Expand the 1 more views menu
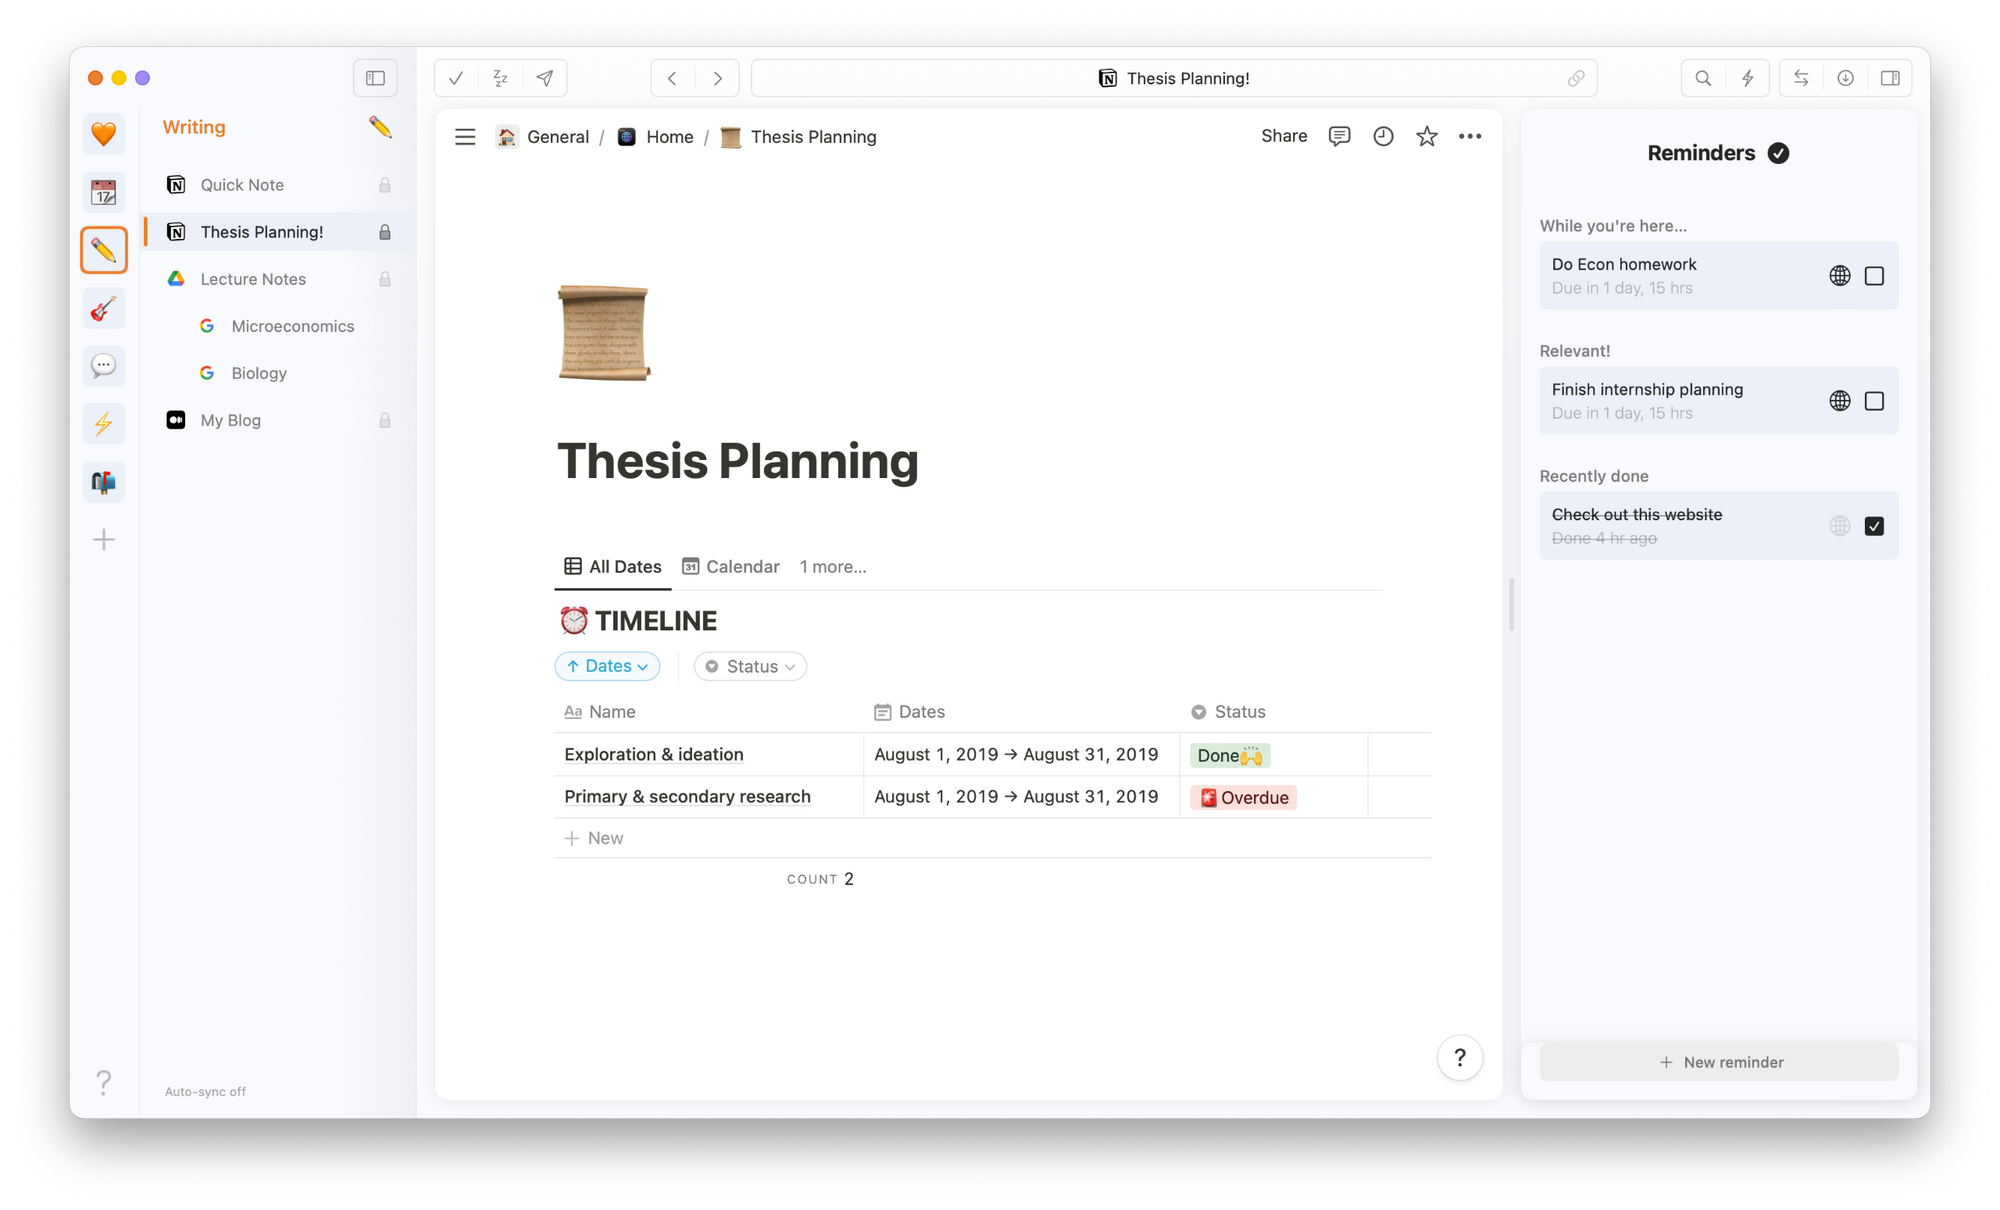This screenshot has height=1210, width=2000. (x=832, y=567)
